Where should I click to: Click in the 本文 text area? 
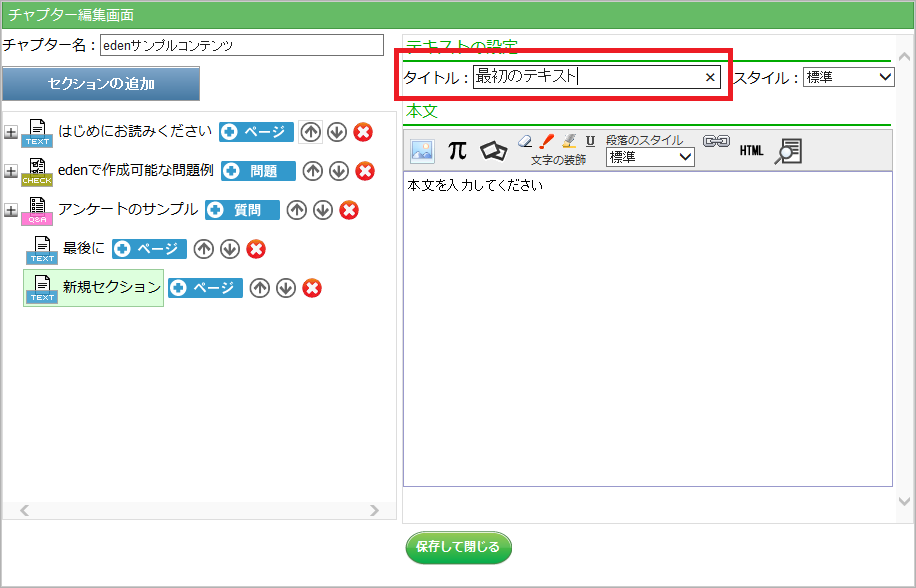(648, 329)
